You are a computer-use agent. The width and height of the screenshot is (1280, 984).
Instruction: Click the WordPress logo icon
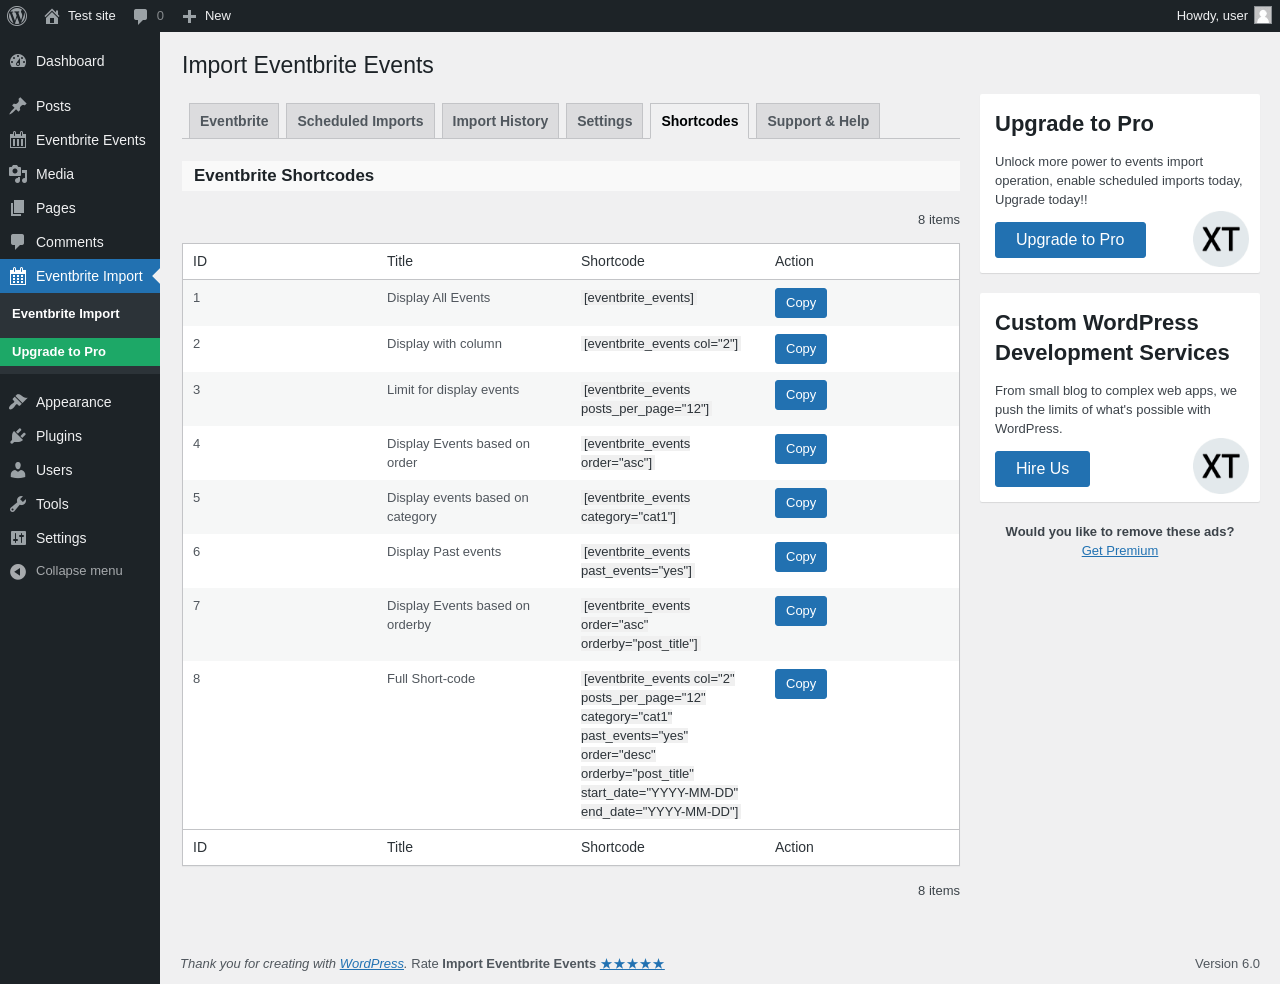tap(17, 16)
